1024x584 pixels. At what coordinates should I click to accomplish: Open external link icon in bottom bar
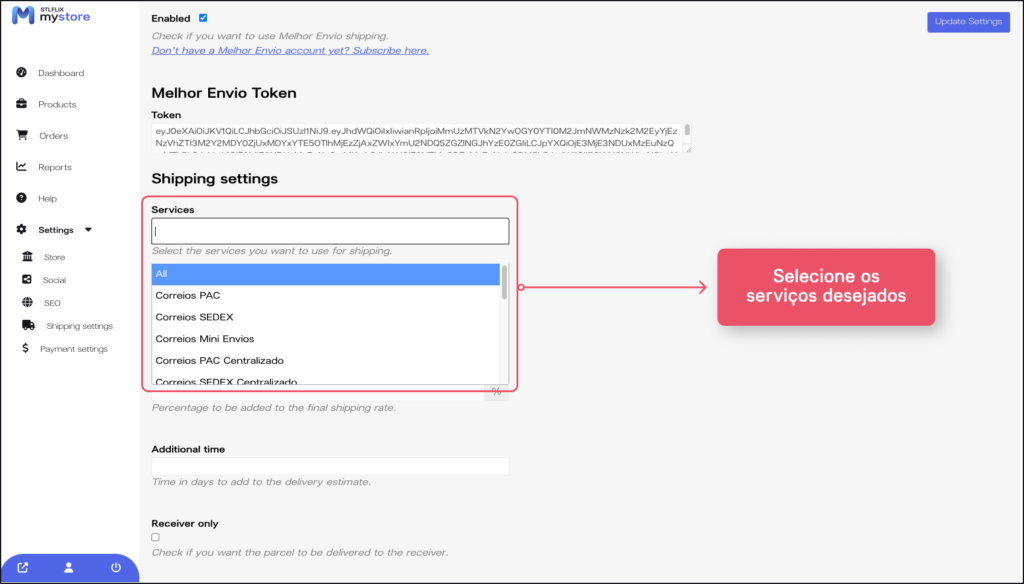pyautogui.click(x=23, y=568)
